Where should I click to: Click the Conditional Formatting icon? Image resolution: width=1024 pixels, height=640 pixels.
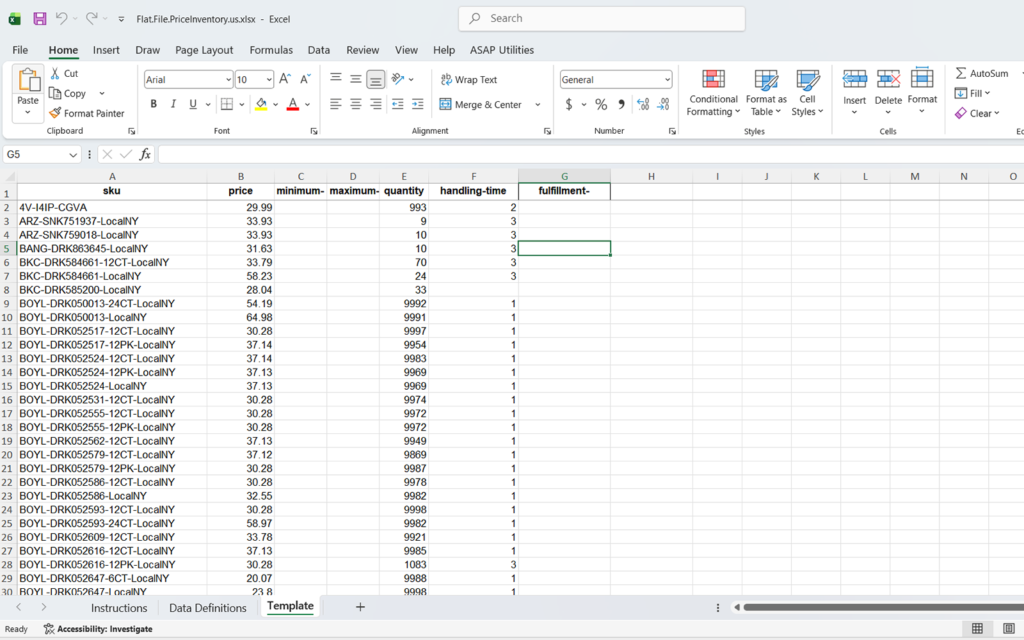point(713,80)
